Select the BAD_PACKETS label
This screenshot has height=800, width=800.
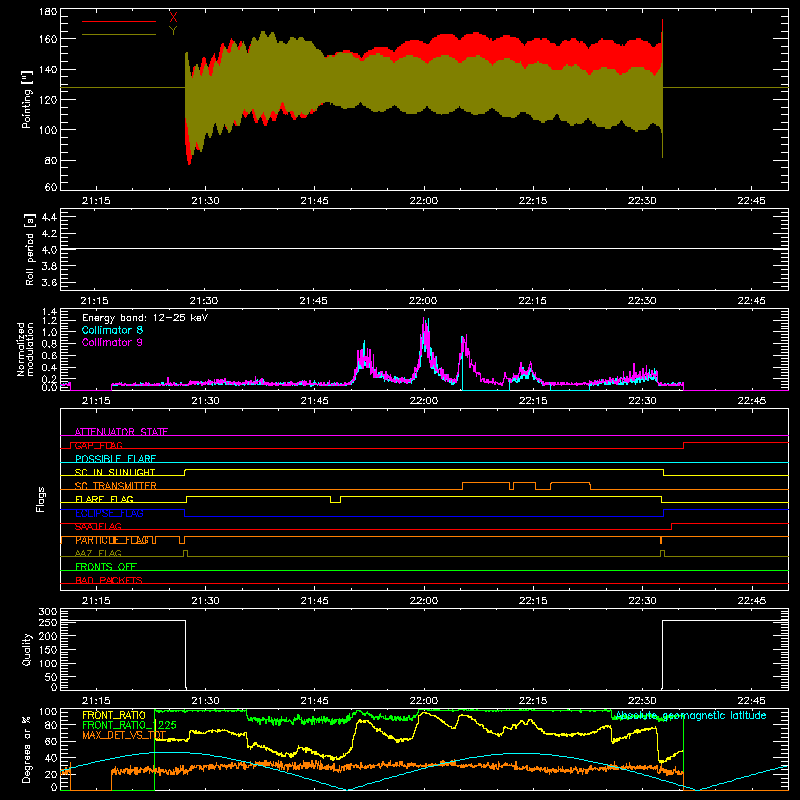(x=109, y=580)
